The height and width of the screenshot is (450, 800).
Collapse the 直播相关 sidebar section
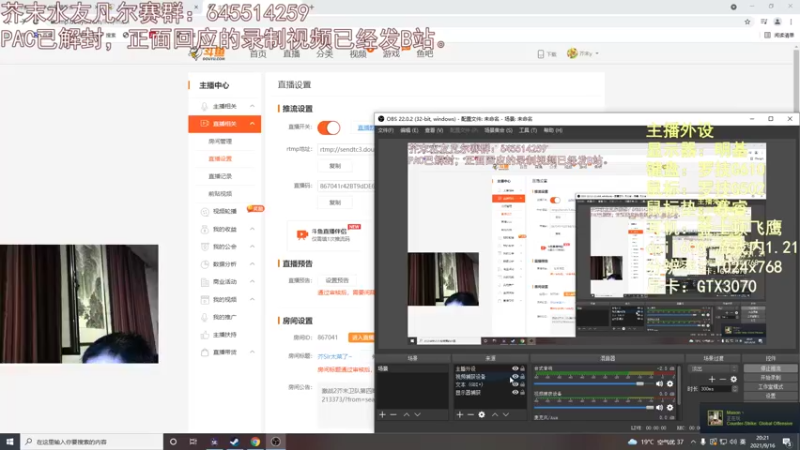pyautogui.click(x=252, y=123)
